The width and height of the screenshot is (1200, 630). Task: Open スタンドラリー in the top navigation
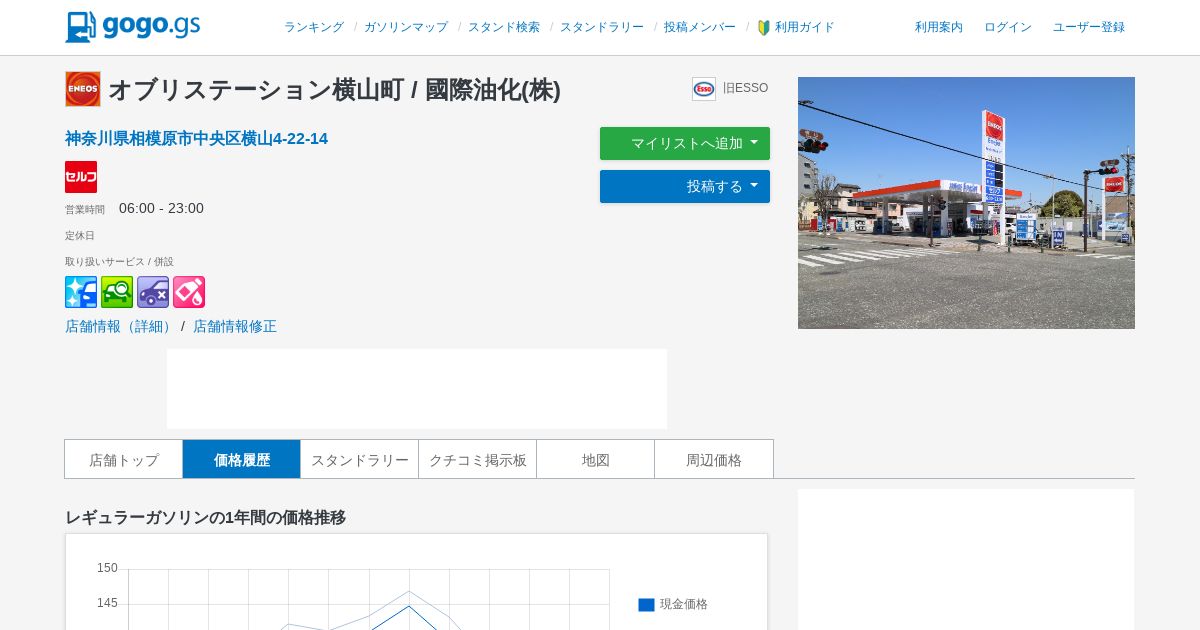click(x=602, y=27)
